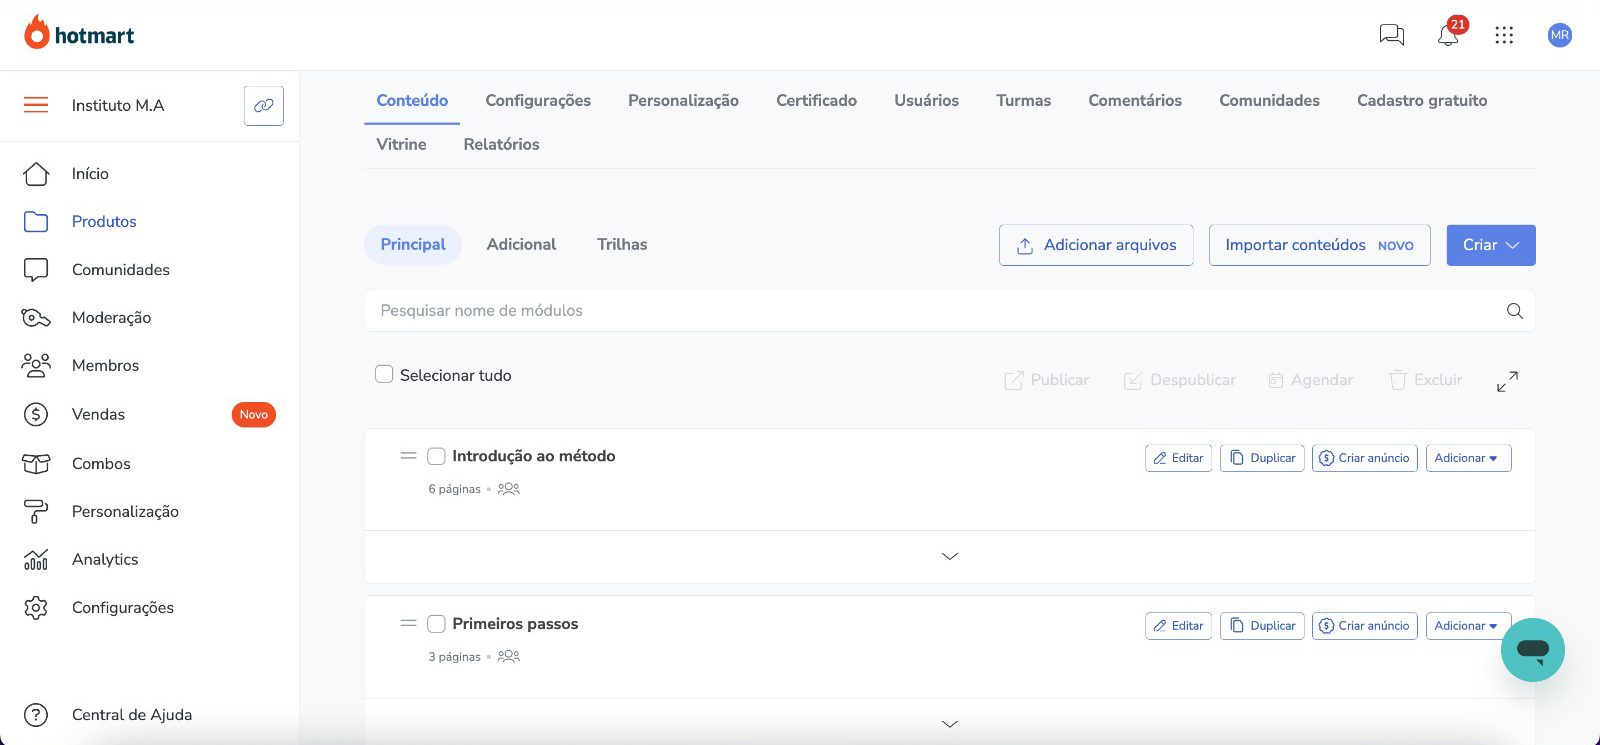Viewport: 1600px width, 745px height.
Task: Open the Vitrine tab
Action: click(x=401, y=144)
